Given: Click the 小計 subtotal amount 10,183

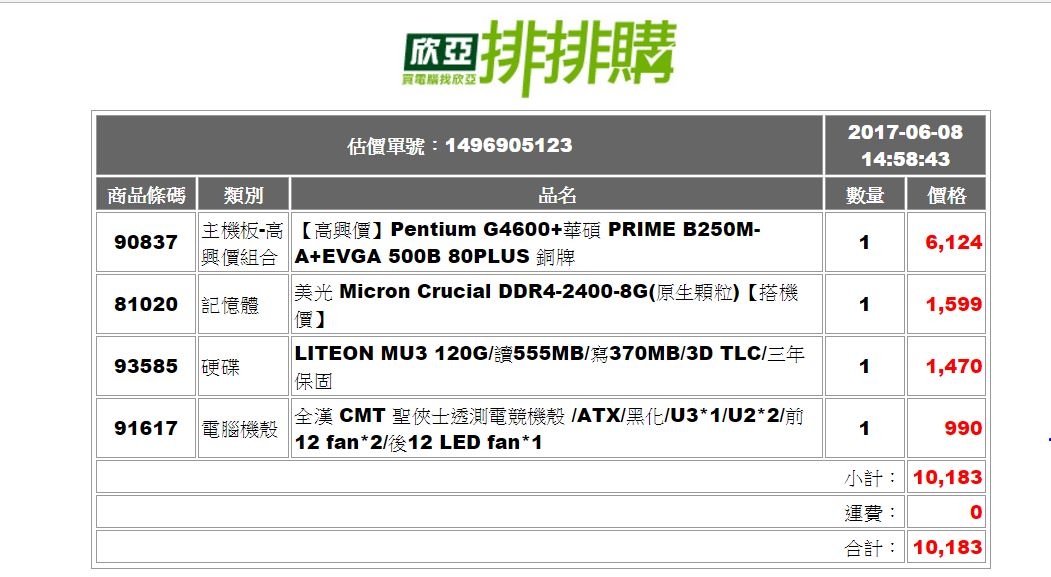Looking at the screenshot, I should click(947, 477).
